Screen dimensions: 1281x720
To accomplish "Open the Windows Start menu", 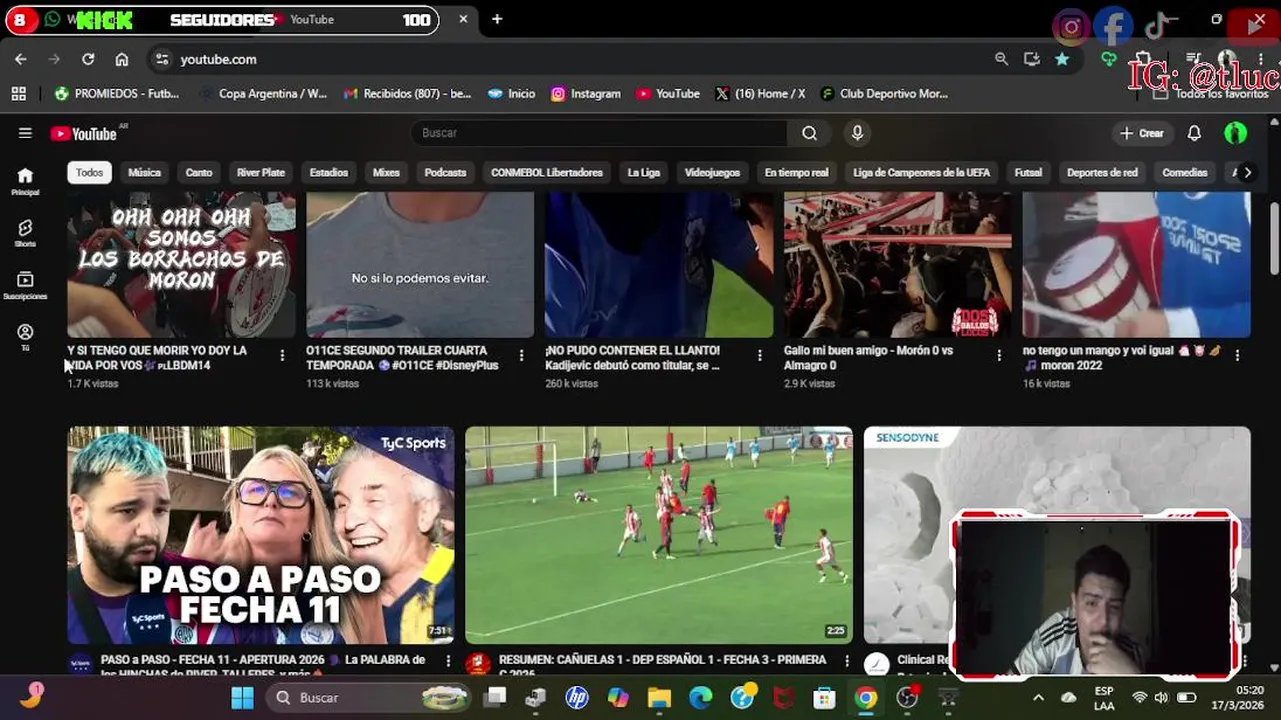I will click(x=242, y=697).
